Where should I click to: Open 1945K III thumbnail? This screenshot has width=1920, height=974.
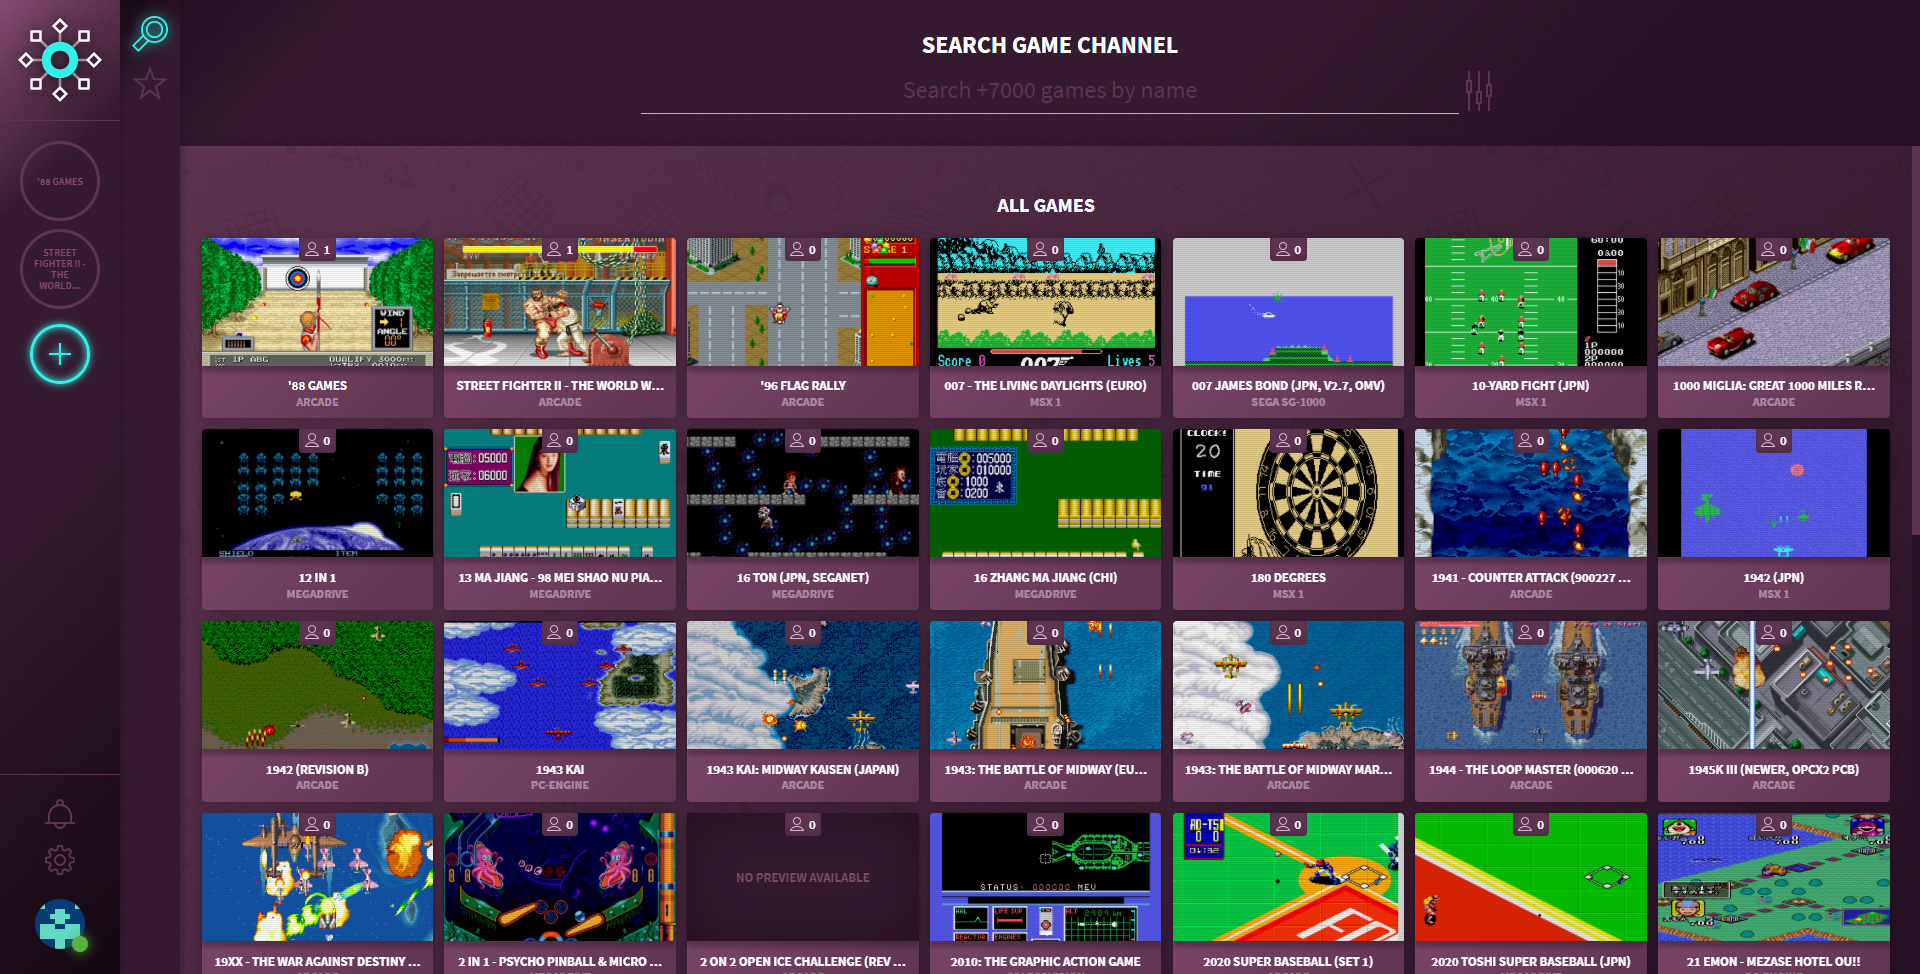(x=1774, y=685)
